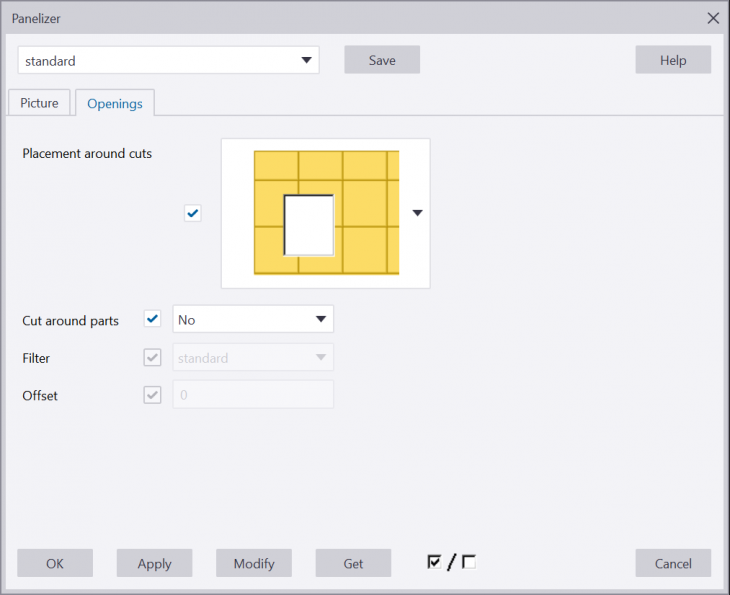This screenshot has width=730, height=595.
Task: Click the OK button
Action: 55,563
